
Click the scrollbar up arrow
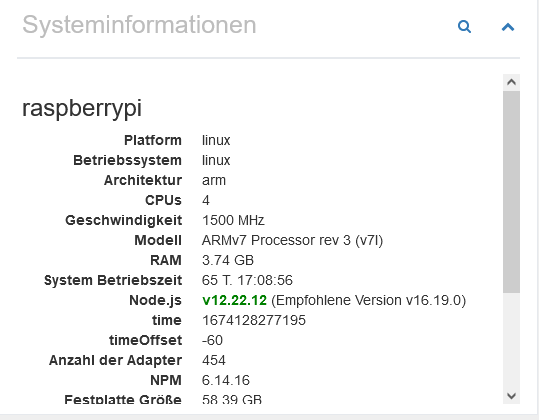point(511,82)
